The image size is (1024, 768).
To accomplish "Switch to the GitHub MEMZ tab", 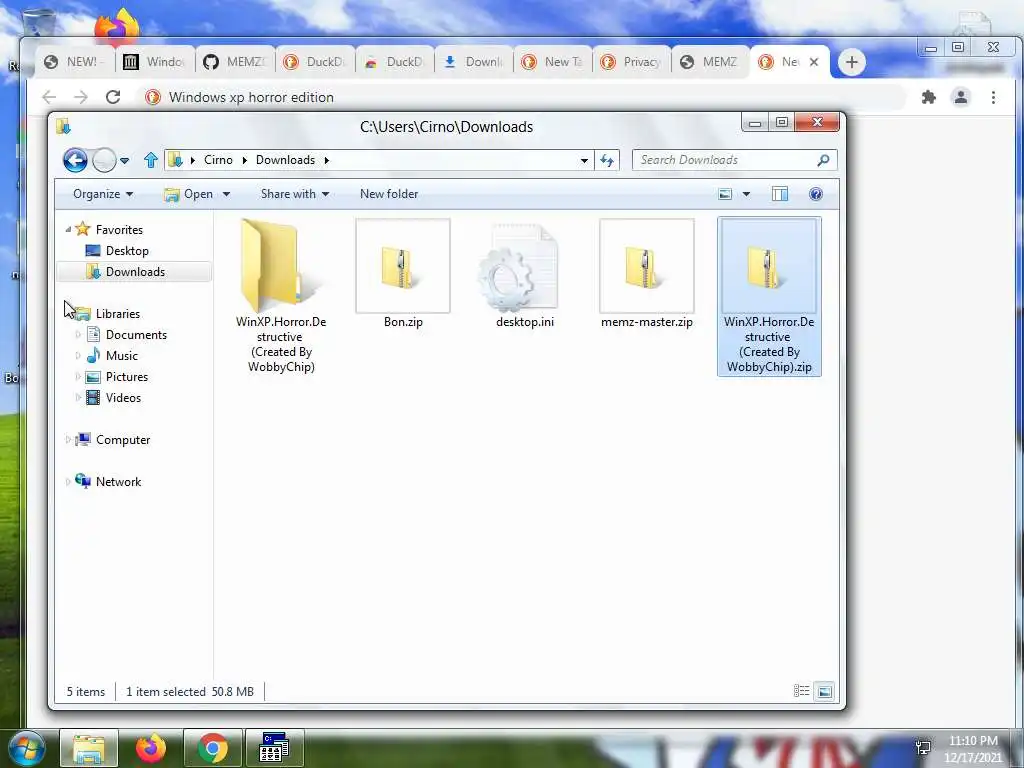I will click(x=235, y=62).
